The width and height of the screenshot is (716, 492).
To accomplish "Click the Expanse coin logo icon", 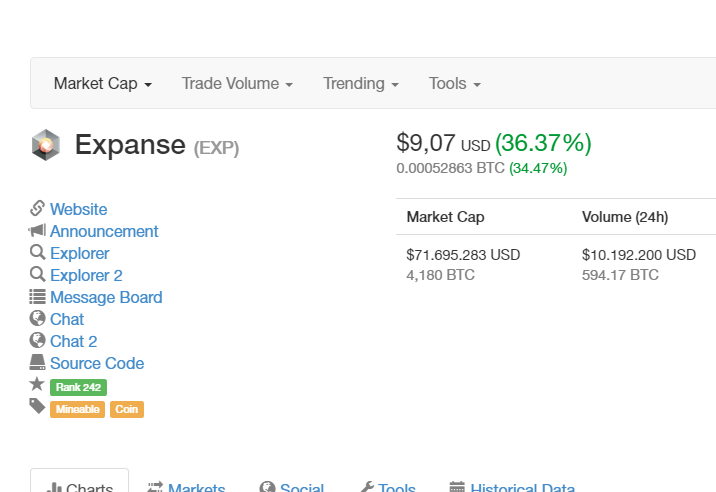I will pyautogui.click(x=46, y=145).
